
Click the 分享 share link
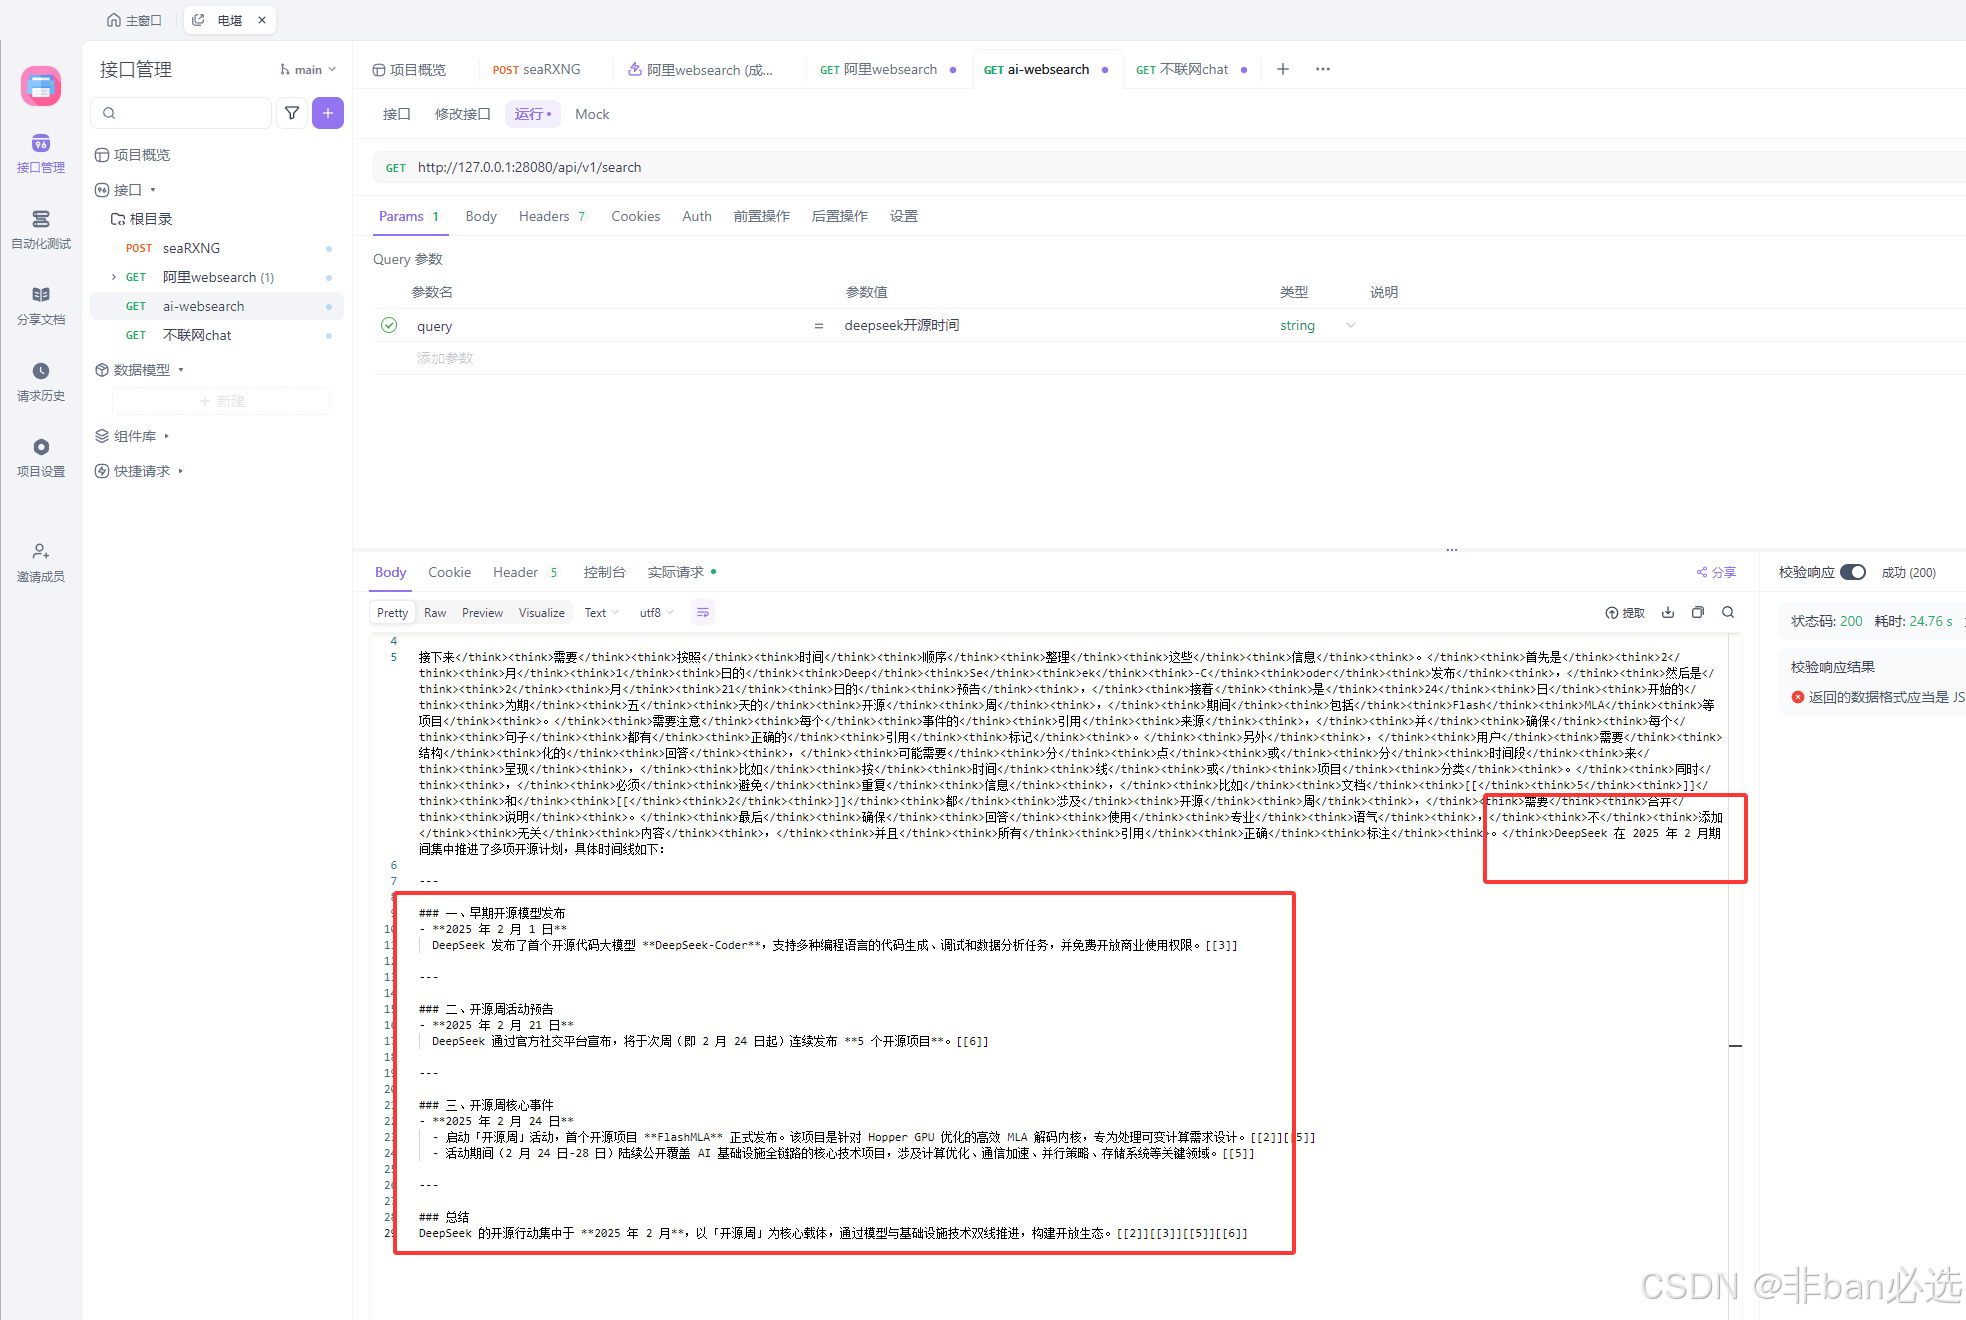point(1716,572)
